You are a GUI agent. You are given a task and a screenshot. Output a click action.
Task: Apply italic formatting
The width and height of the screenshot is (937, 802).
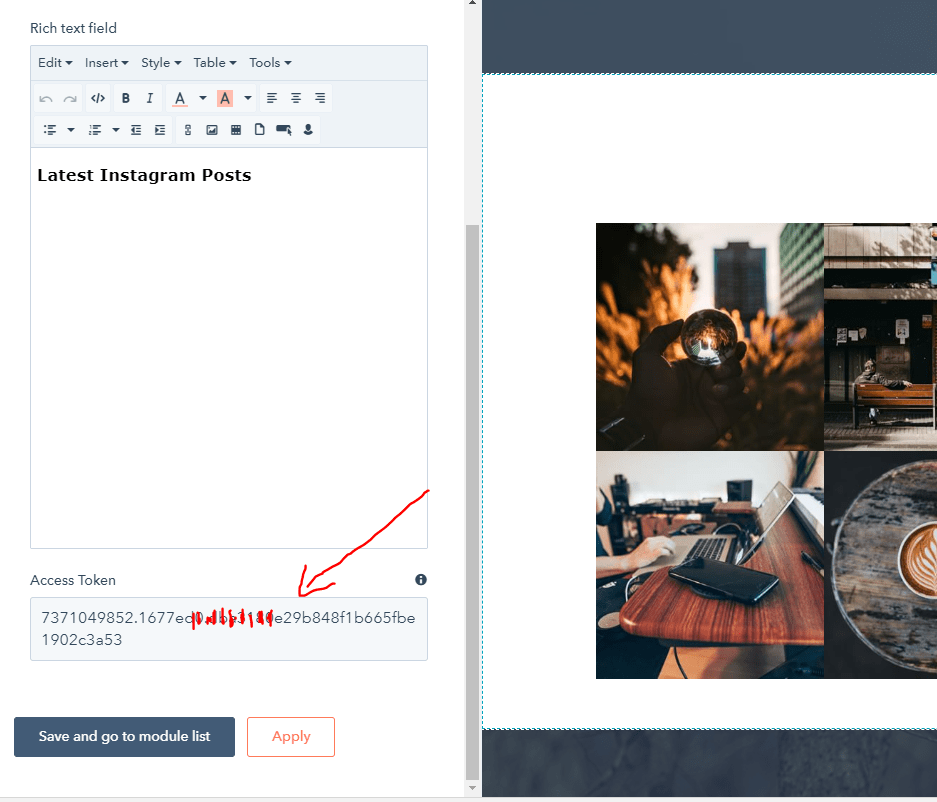[x=148, y=98]
